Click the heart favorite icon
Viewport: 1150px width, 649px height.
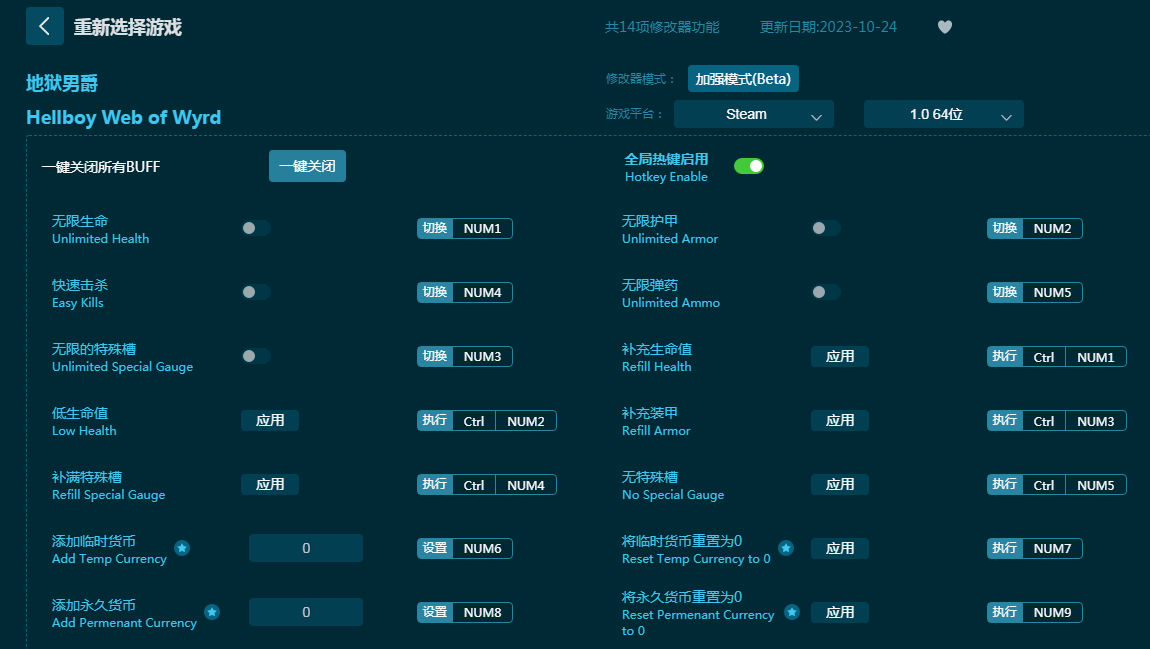[x=944, y=27]
